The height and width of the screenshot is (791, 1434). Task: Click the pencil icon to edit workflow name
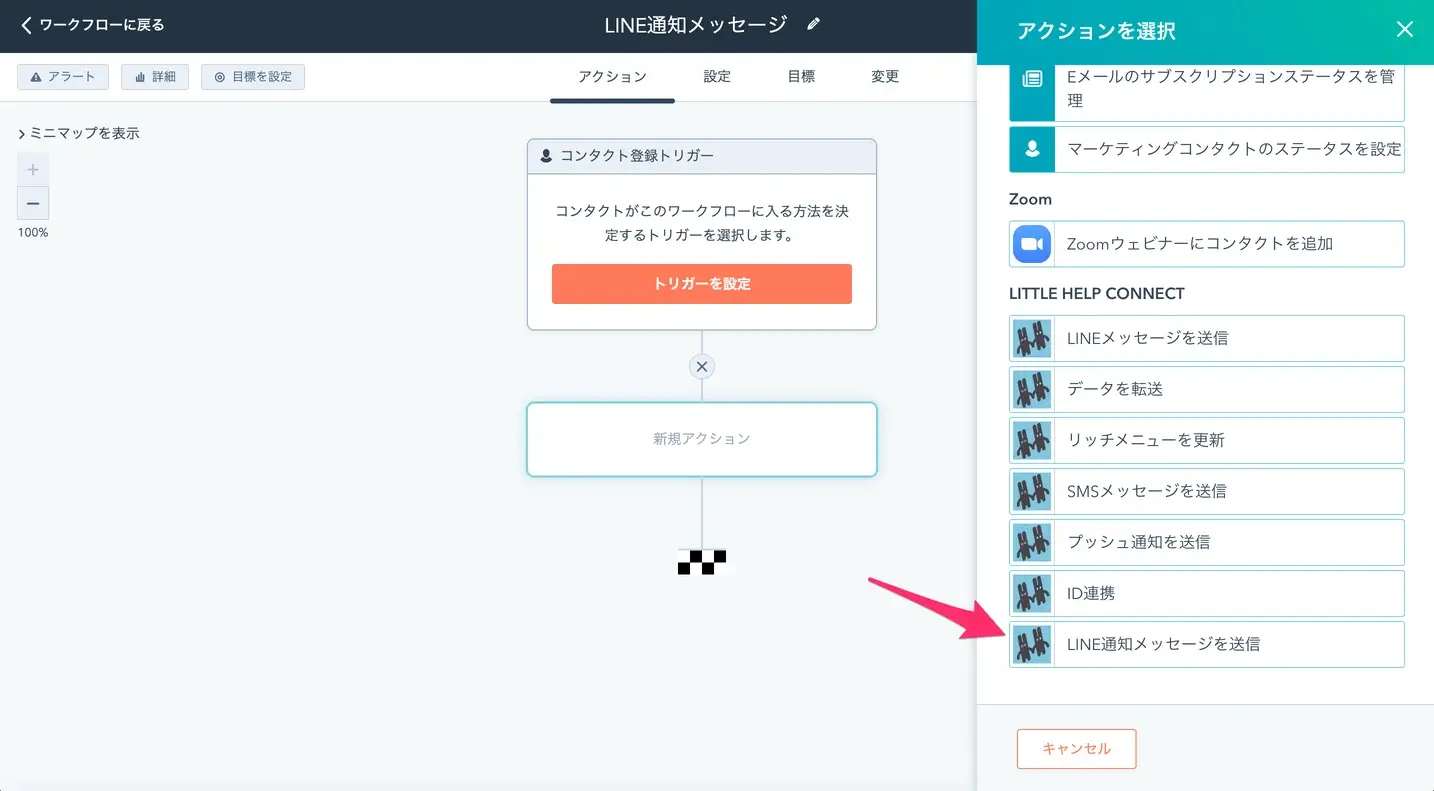pos(813,25)
